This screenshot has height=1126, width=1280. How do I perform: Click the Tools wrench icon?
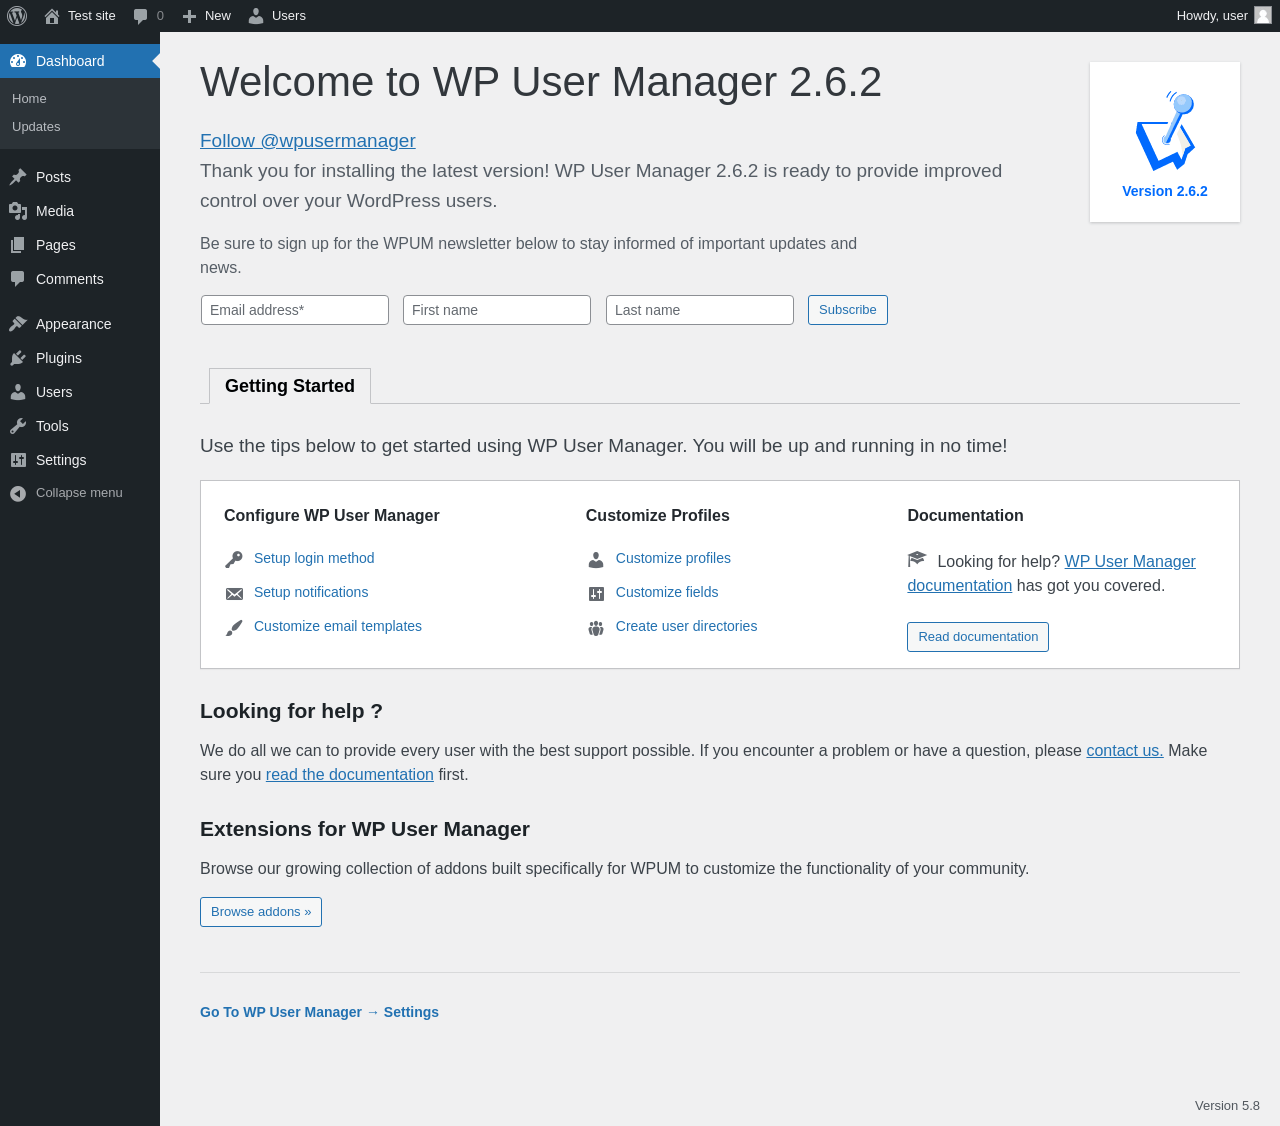(x=18, y=426)
